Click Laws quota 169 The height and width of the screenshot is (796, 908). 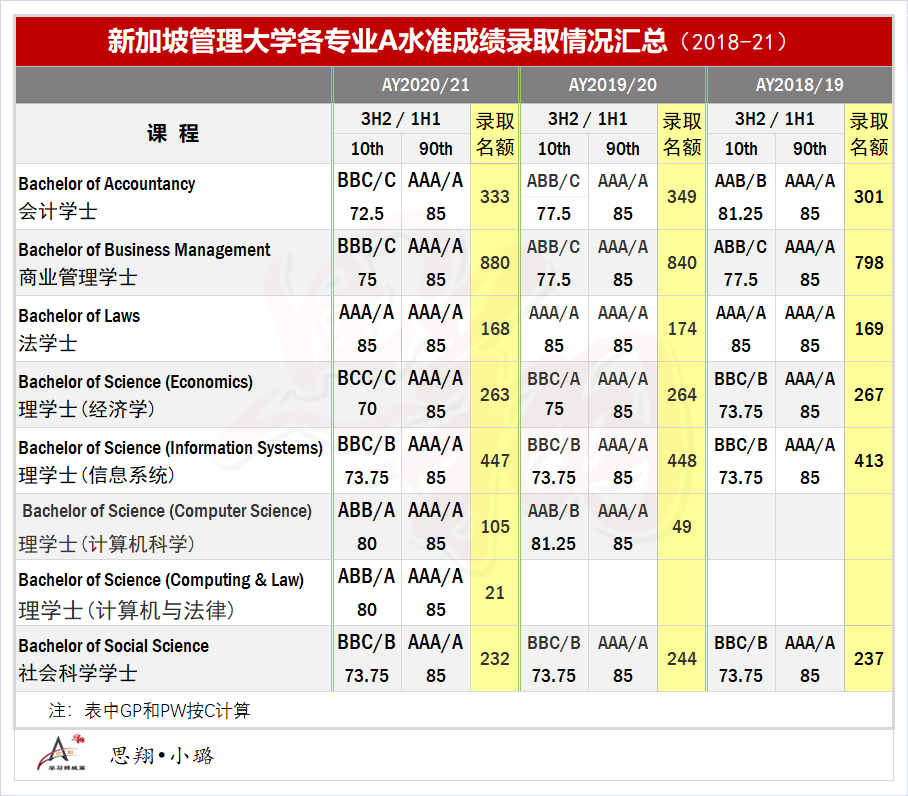tap(869, 329)
